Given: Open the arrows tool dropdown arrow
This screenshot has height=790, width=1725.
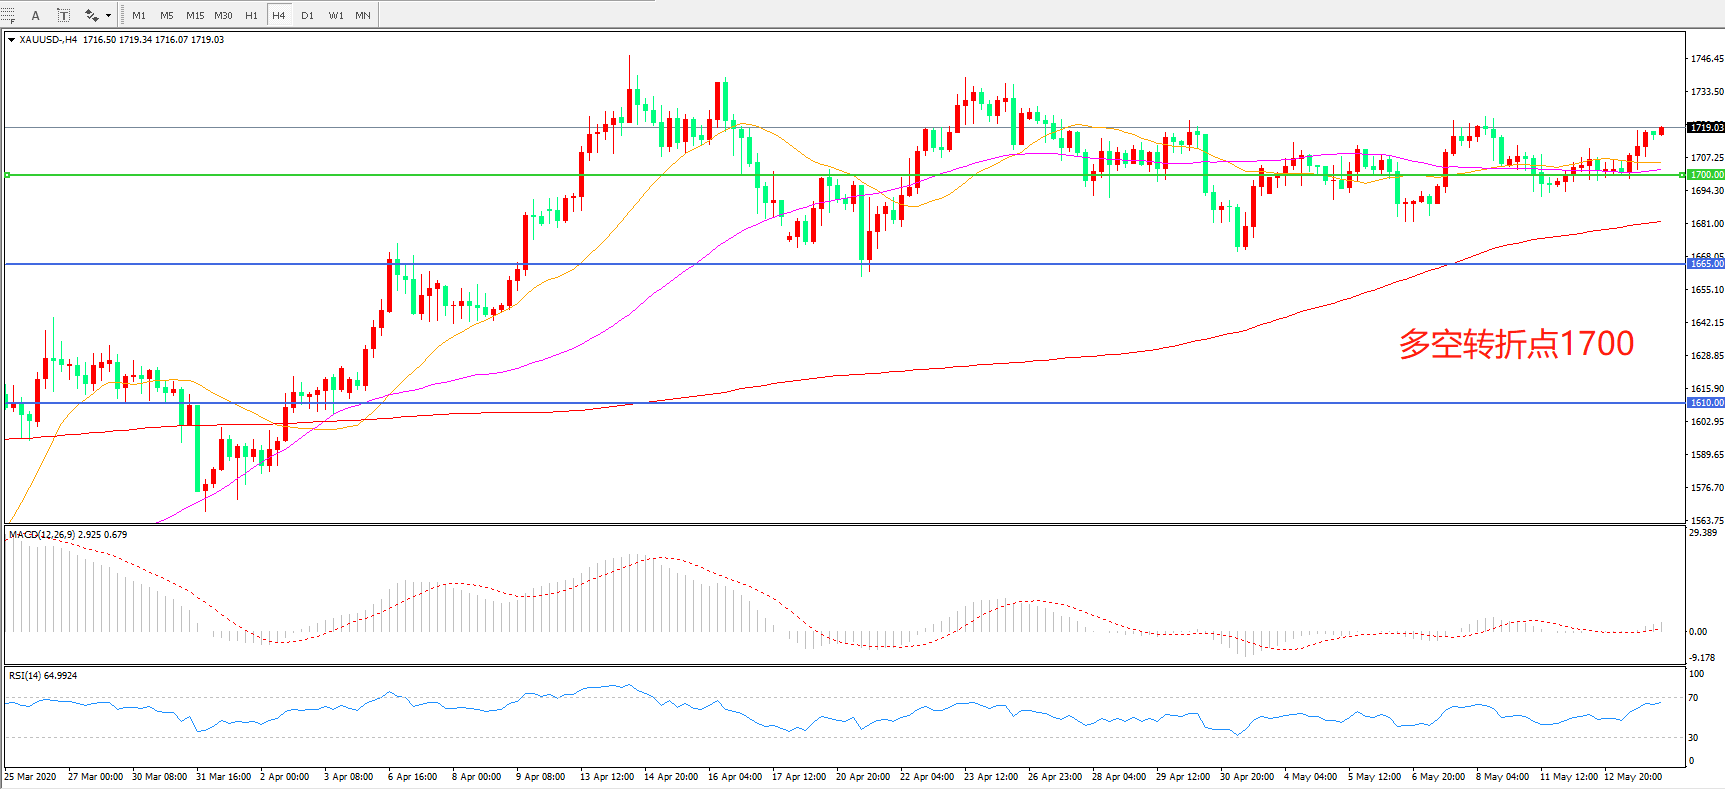Looking at the screenshot, I should (x=108, y=15).
